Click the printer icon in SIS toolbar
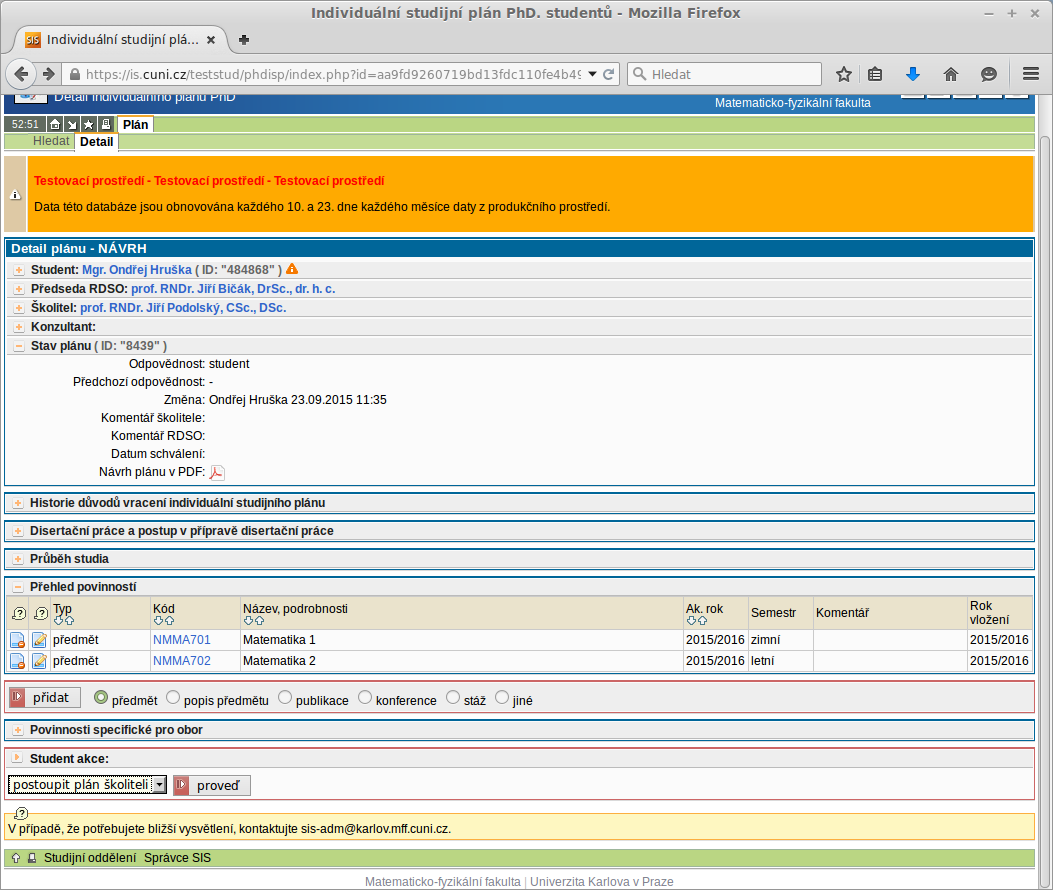 105,124
